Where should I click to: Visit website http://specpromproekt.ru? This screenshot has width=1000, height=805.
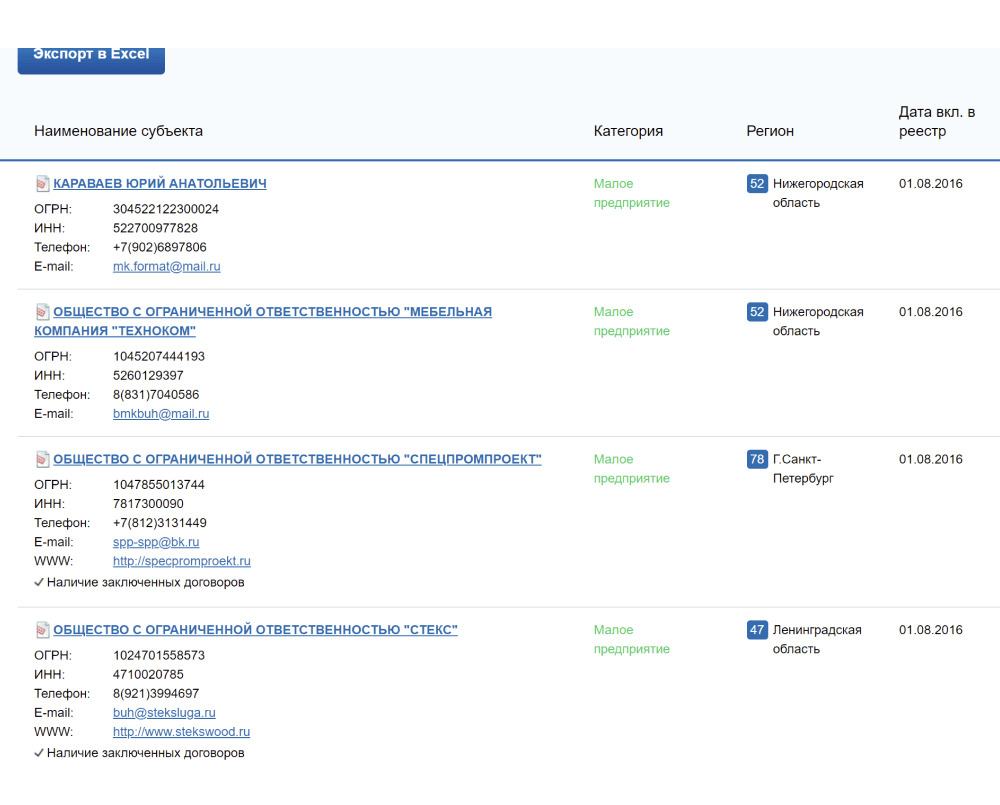click(181, 562)
